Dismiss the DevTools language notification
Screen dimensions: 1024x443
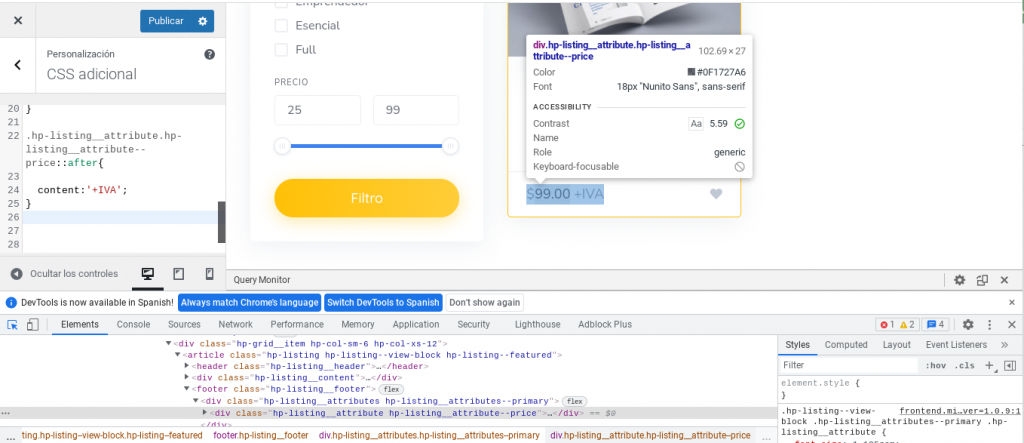click(x=1012, y=303)
